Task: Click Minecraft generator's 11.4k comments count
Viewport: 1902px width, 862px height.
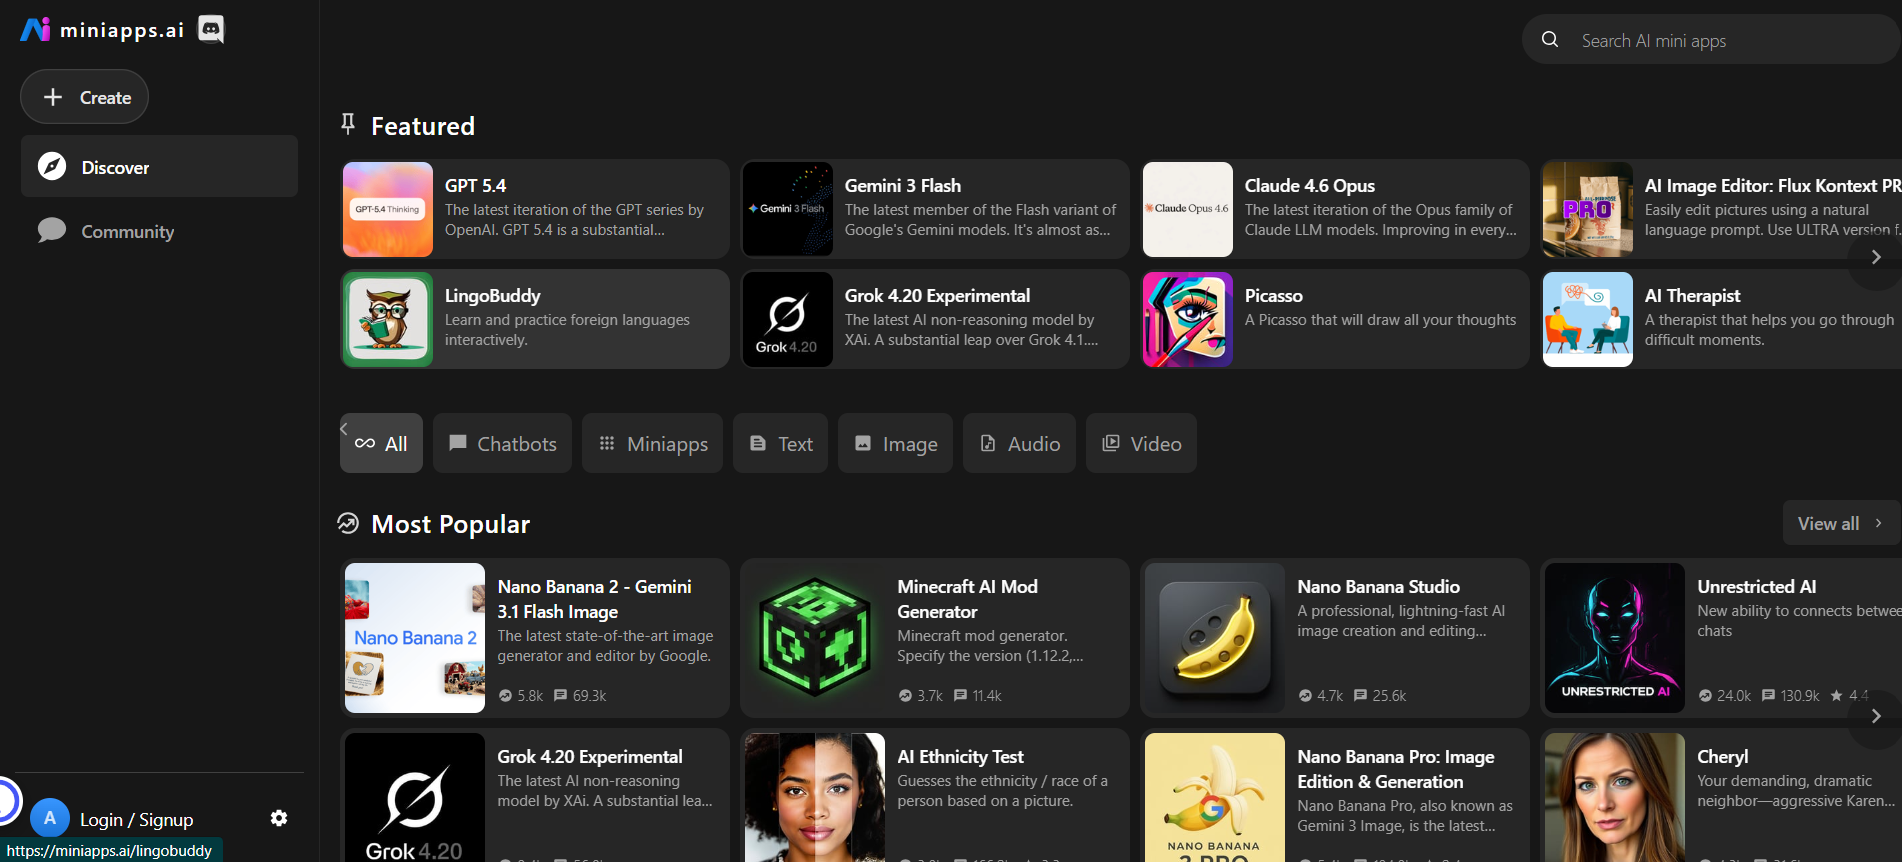Action: pos(978,696)
